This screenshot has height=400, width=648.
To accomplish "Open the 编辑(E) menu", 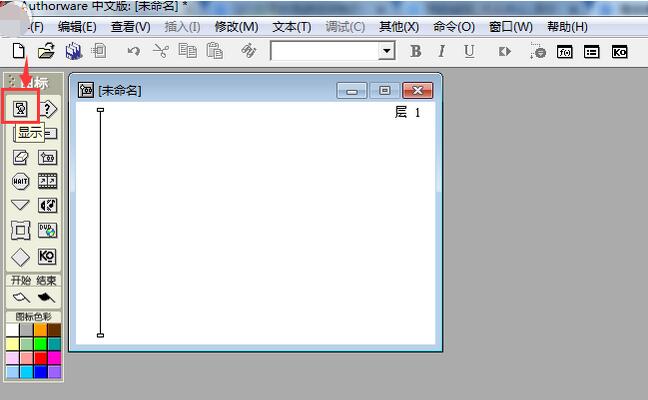I will coord(77,27).
